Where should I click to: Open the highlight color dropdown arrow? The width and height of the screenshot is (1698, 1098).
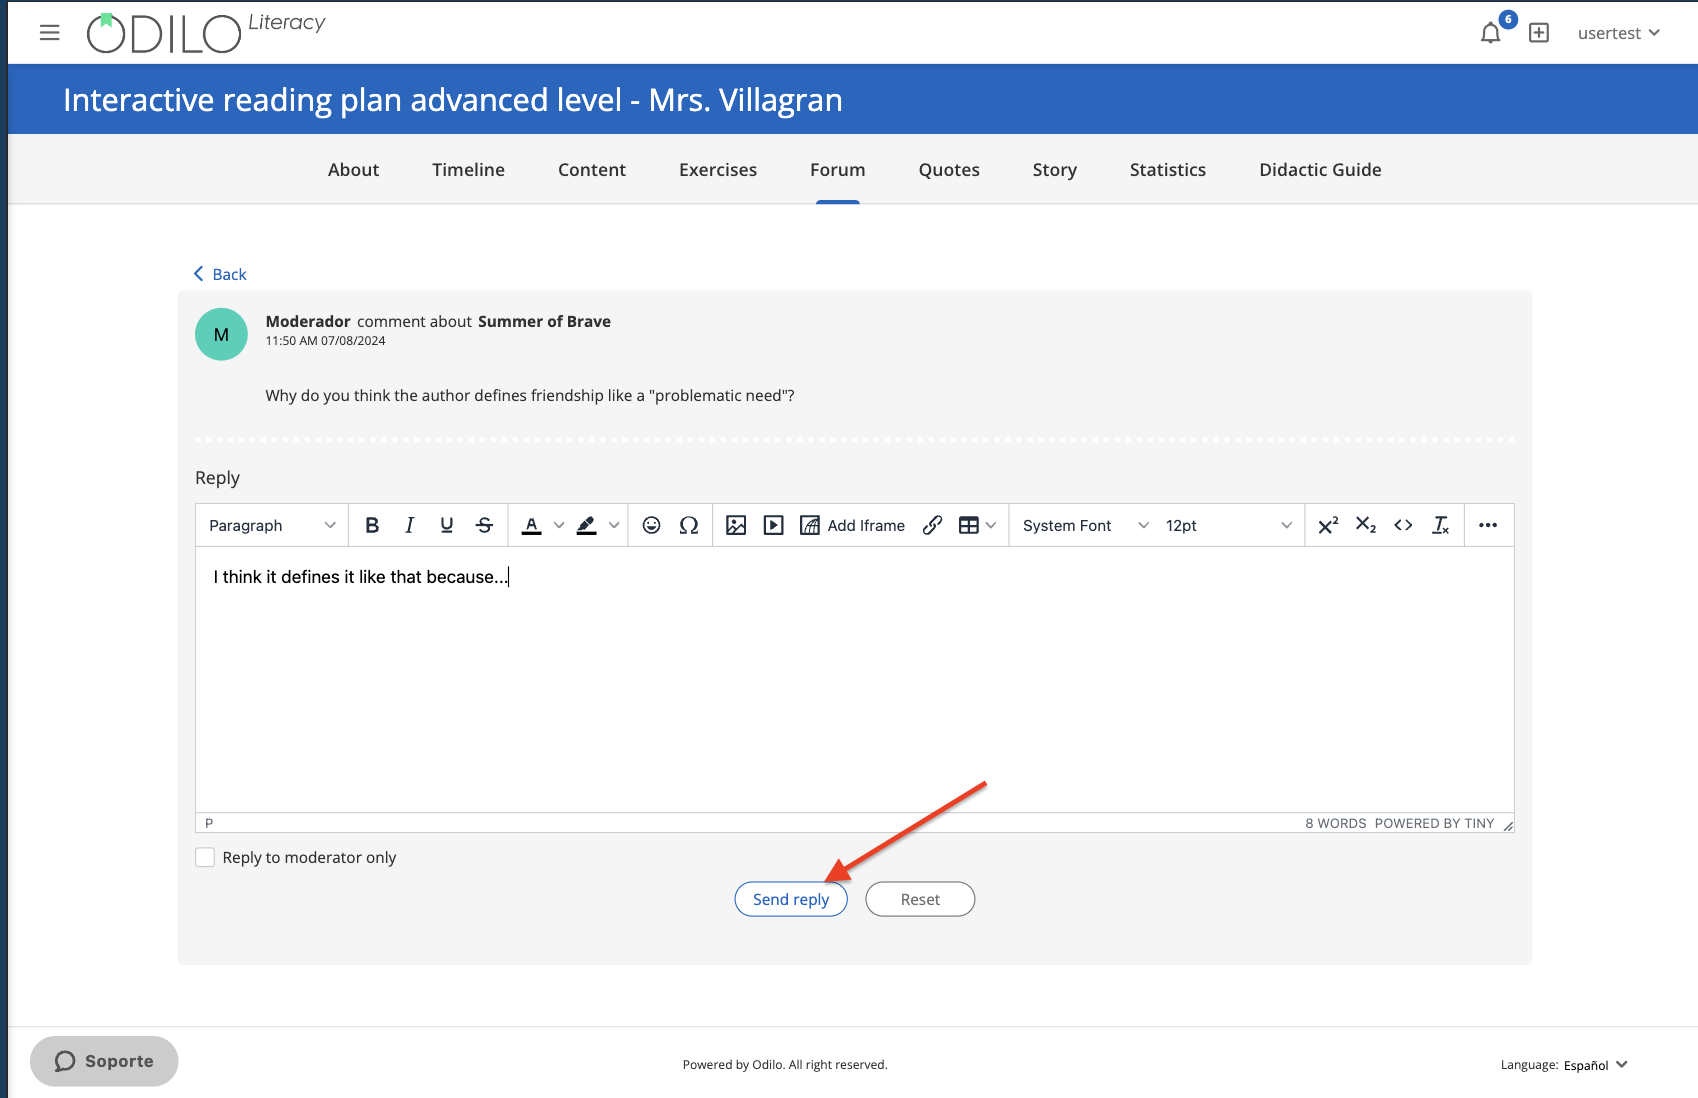(614, 525)
